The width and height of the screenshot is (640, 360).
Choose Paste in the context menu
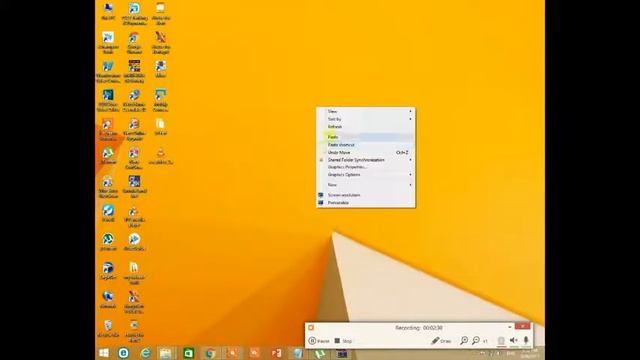[x=366, y=137]
